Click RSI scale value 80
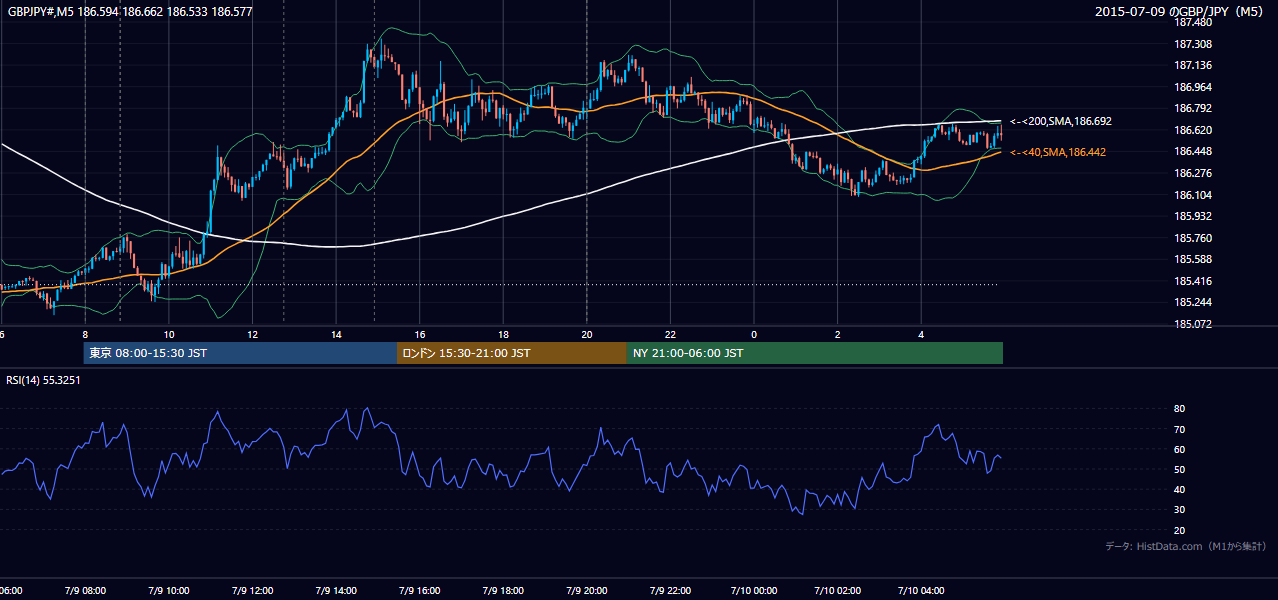This screenshot has height=600, width=1278. pyautogui.click(x=1179, y=409)
